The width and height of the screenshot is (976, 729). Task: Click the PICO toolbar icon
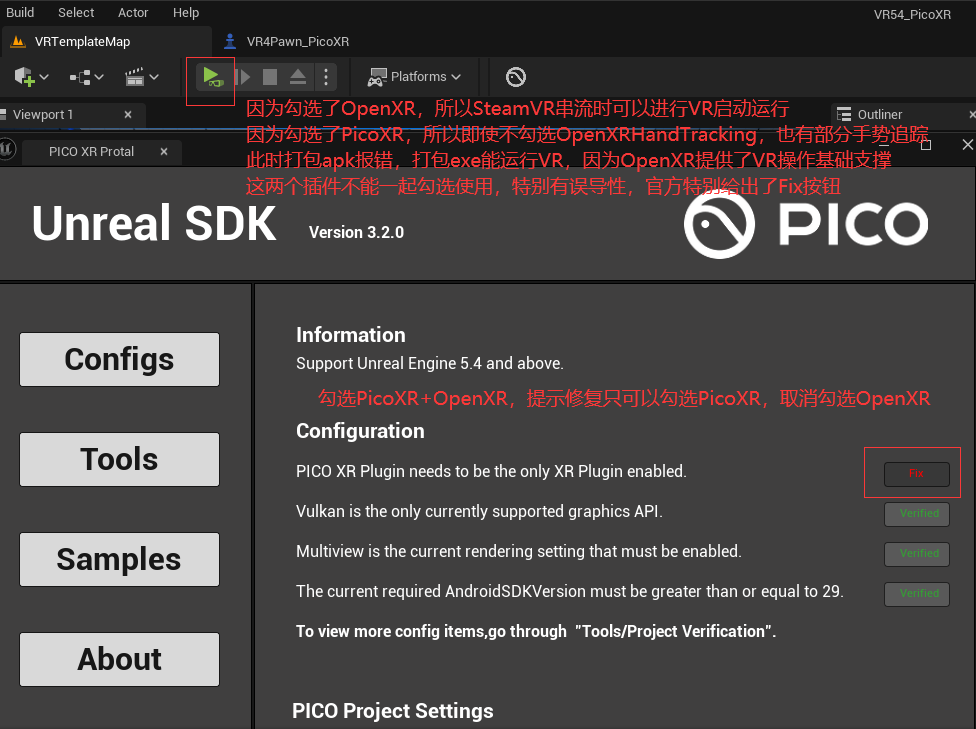(x=516, y=77)
